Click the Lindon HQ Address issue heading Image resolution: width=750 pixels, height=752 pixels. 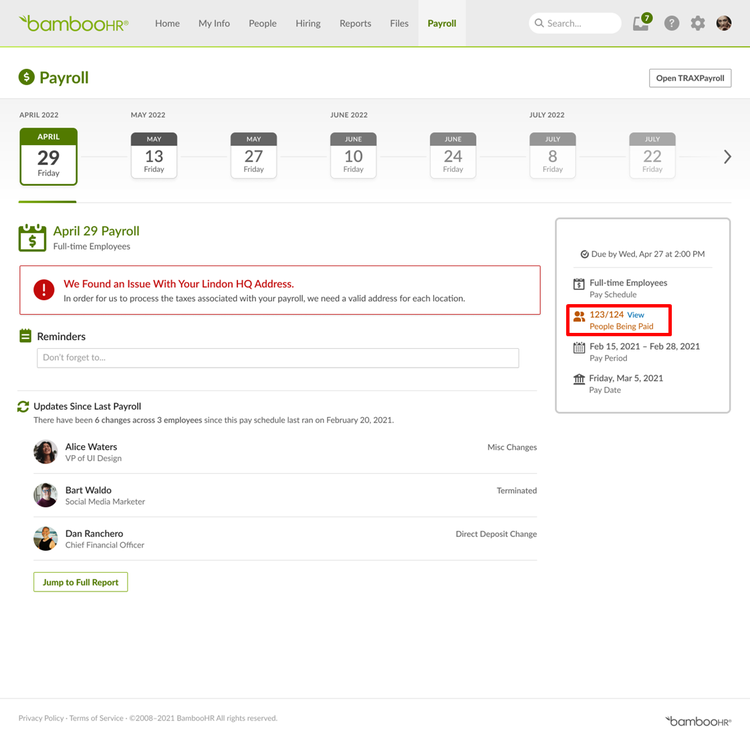178,284
